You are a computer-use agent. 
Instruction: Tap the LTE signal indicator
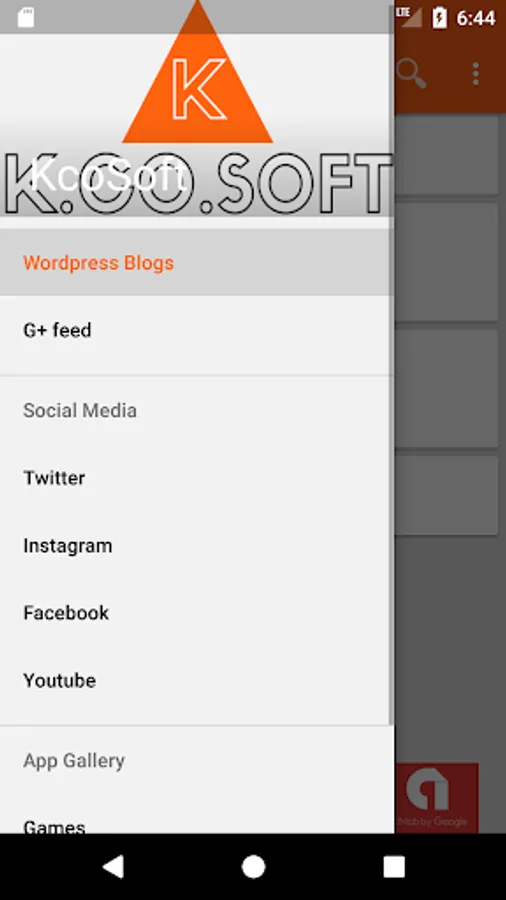click(x=410, y=17)
